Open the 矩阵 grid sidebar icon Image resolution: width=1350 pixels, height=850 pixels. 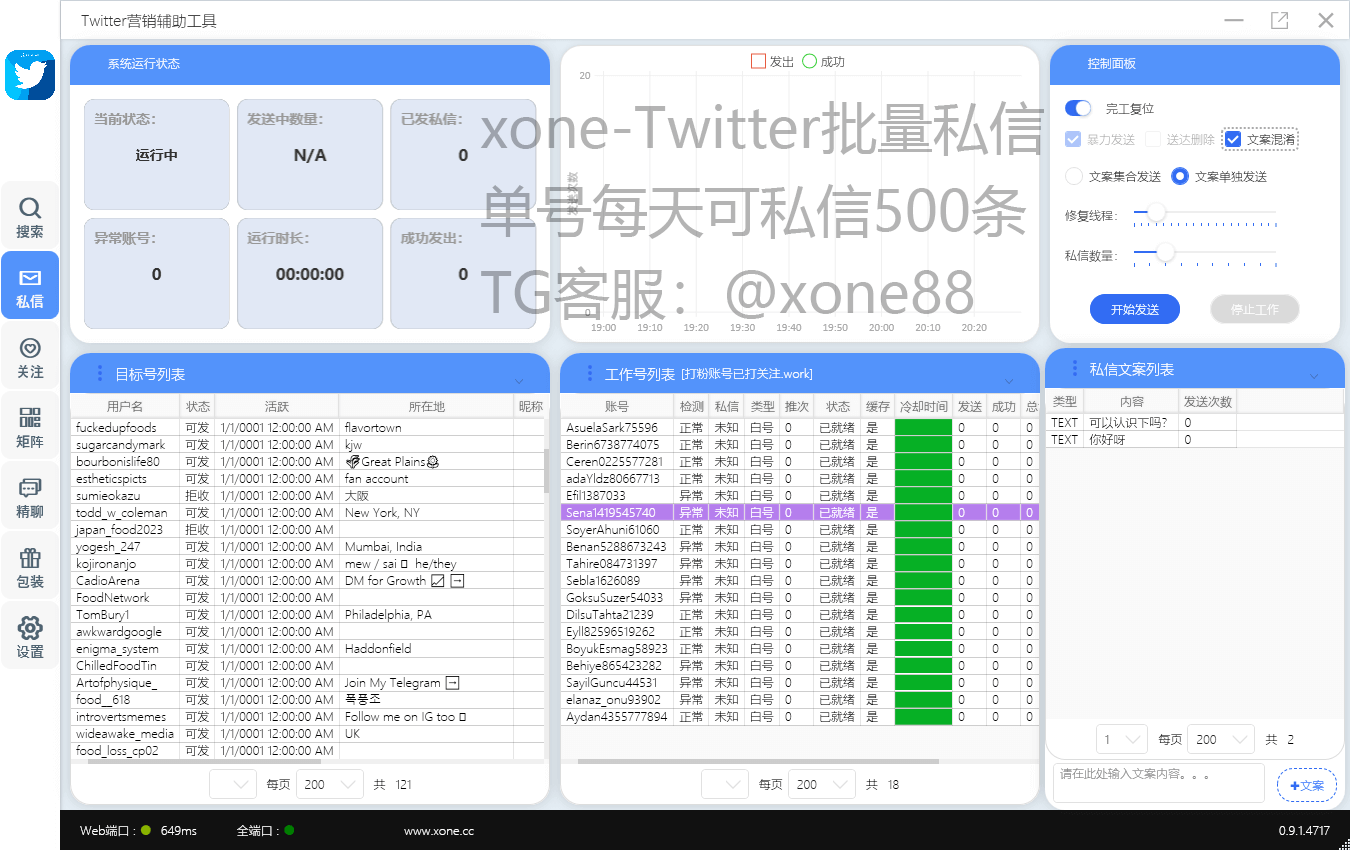pyautogui.click(x=30, y=426)
